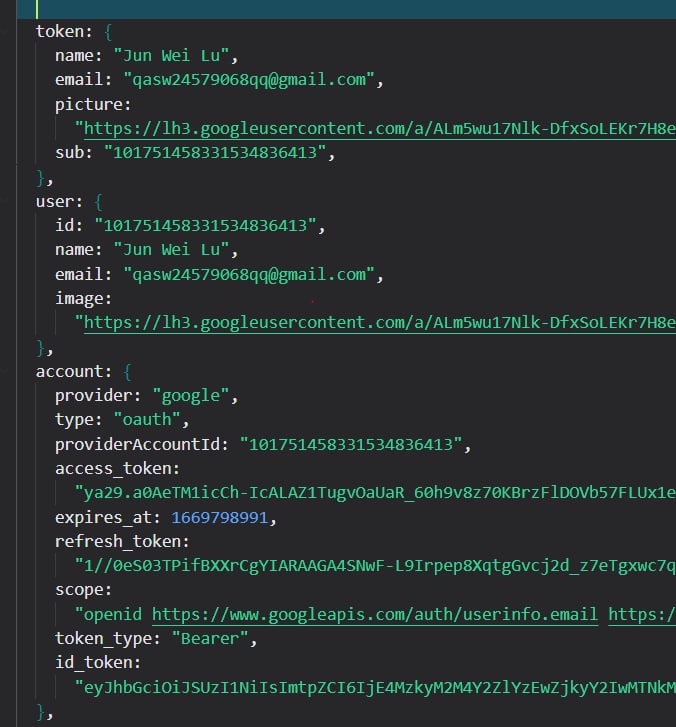Click the refresh token string starting "1//0eS03"
This screenshot has height=727, width=676.
coord(375,566)
